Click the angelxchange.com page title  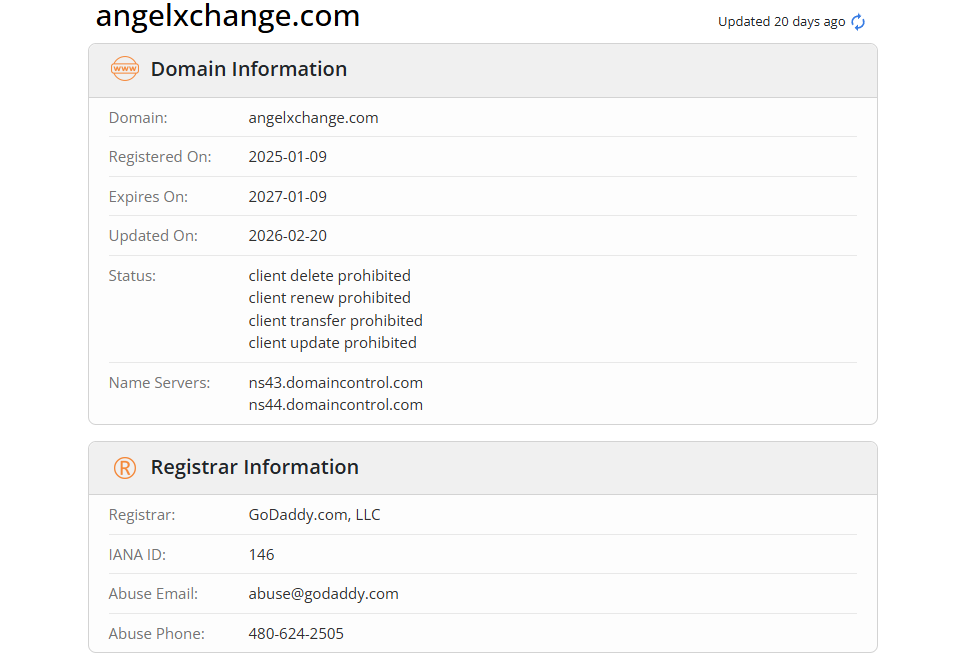(x=227, y=16)
